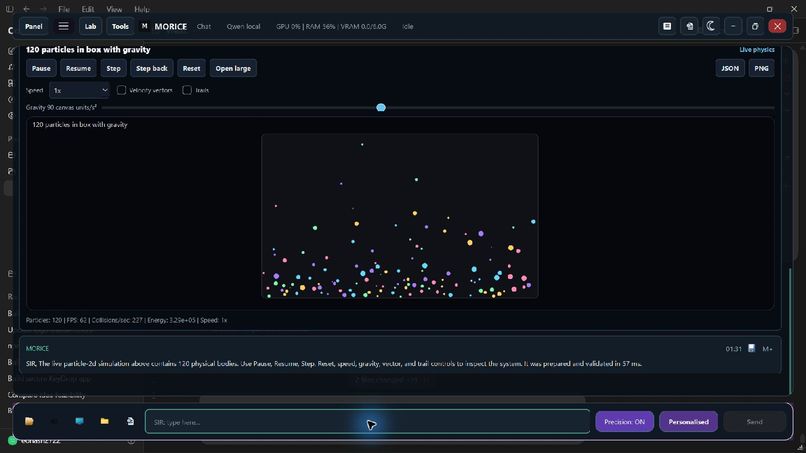Screen dimensions: 806x453
Task: Click the SIR type here input field
Action: pyautogui.click(x=368, y=422)
